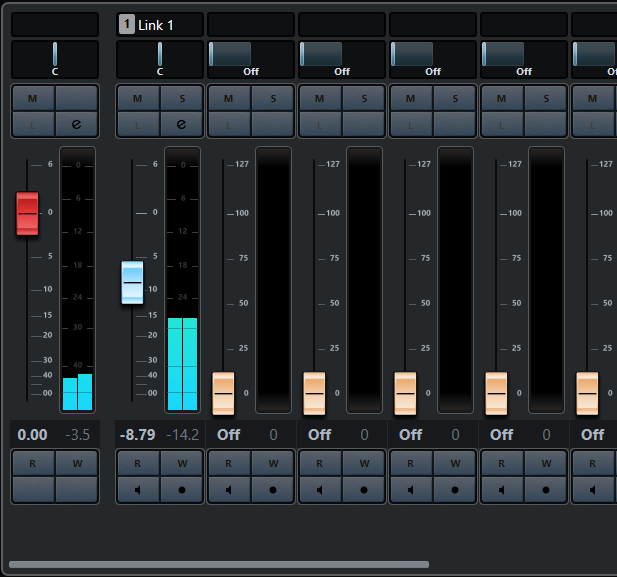Enable the monitor speaker on the first MIDI channel
Screen dimensions: 617x577
point(229,490)
